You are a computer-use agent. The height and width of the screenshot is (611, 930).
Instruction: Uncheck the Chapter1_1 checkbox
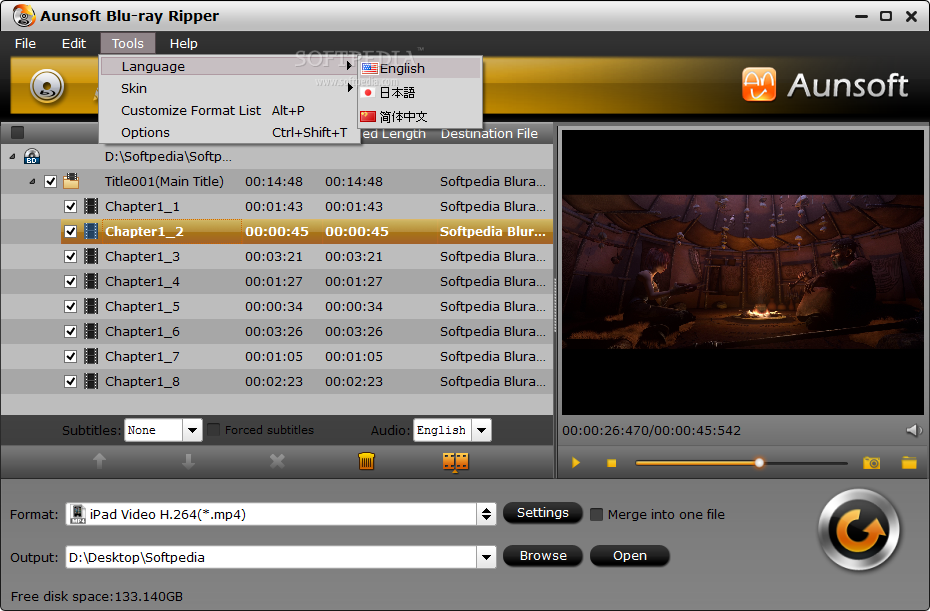[71, 206]
